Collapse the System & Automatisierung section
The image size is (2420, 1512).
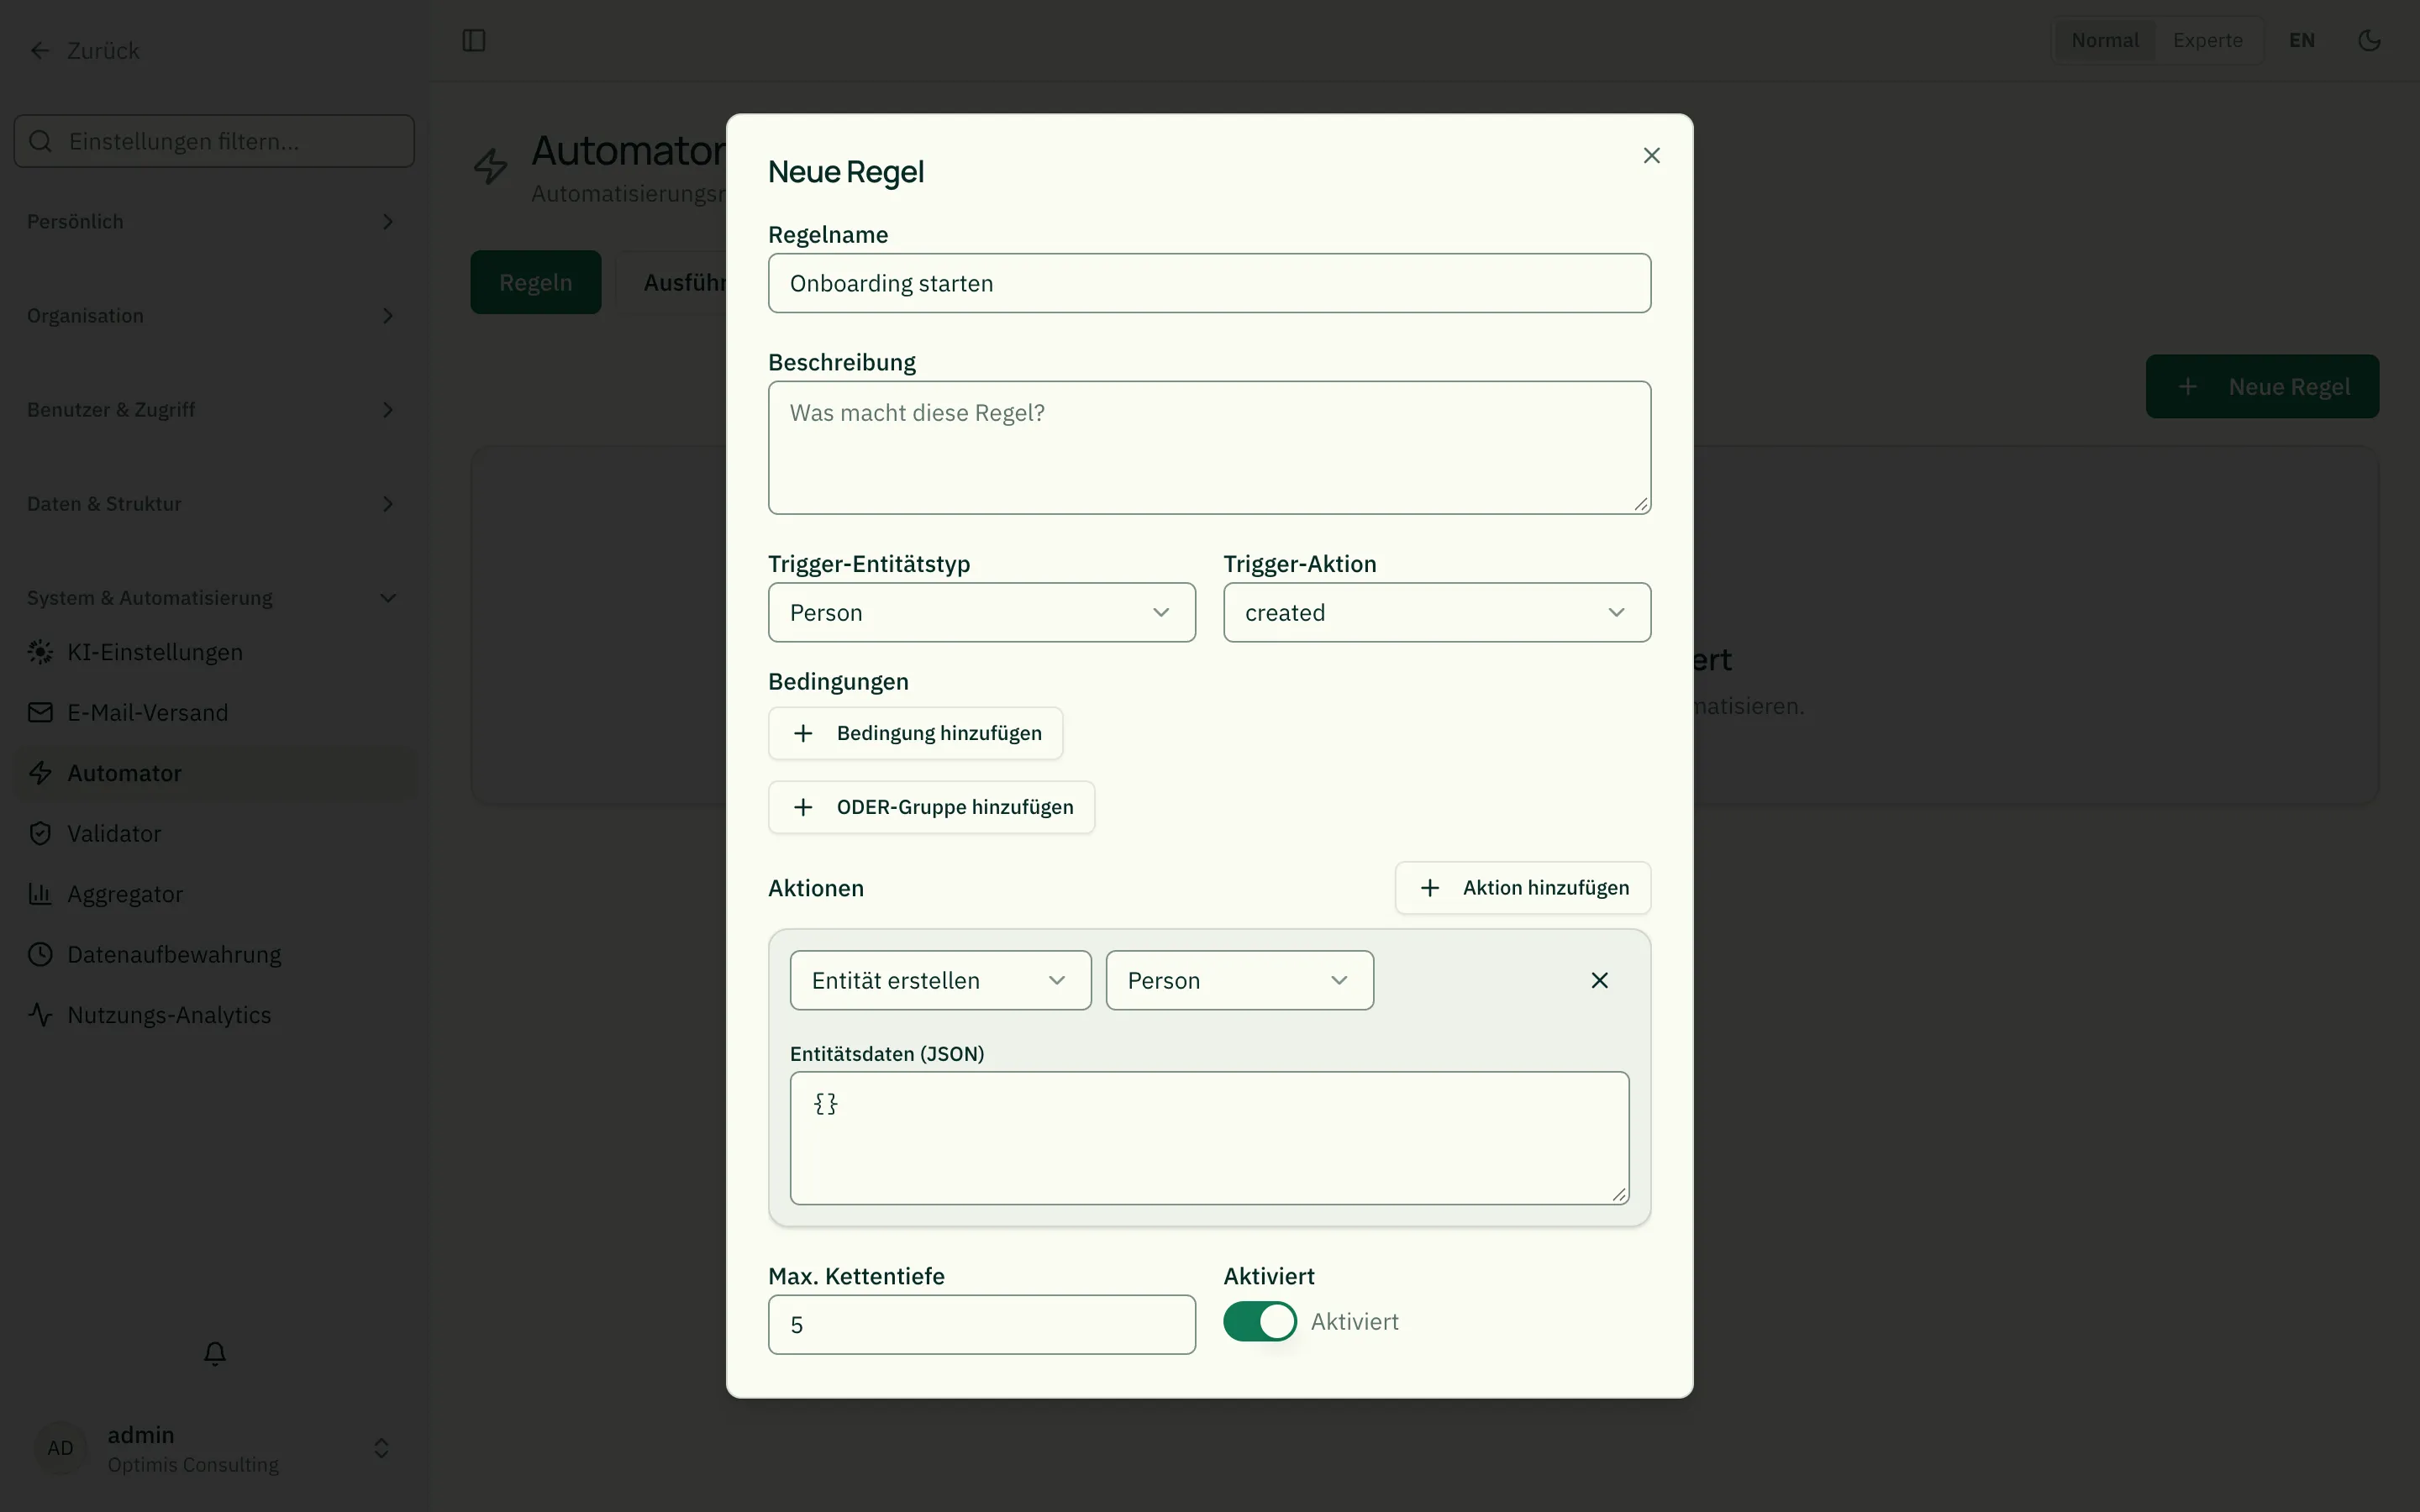point(215,598)
